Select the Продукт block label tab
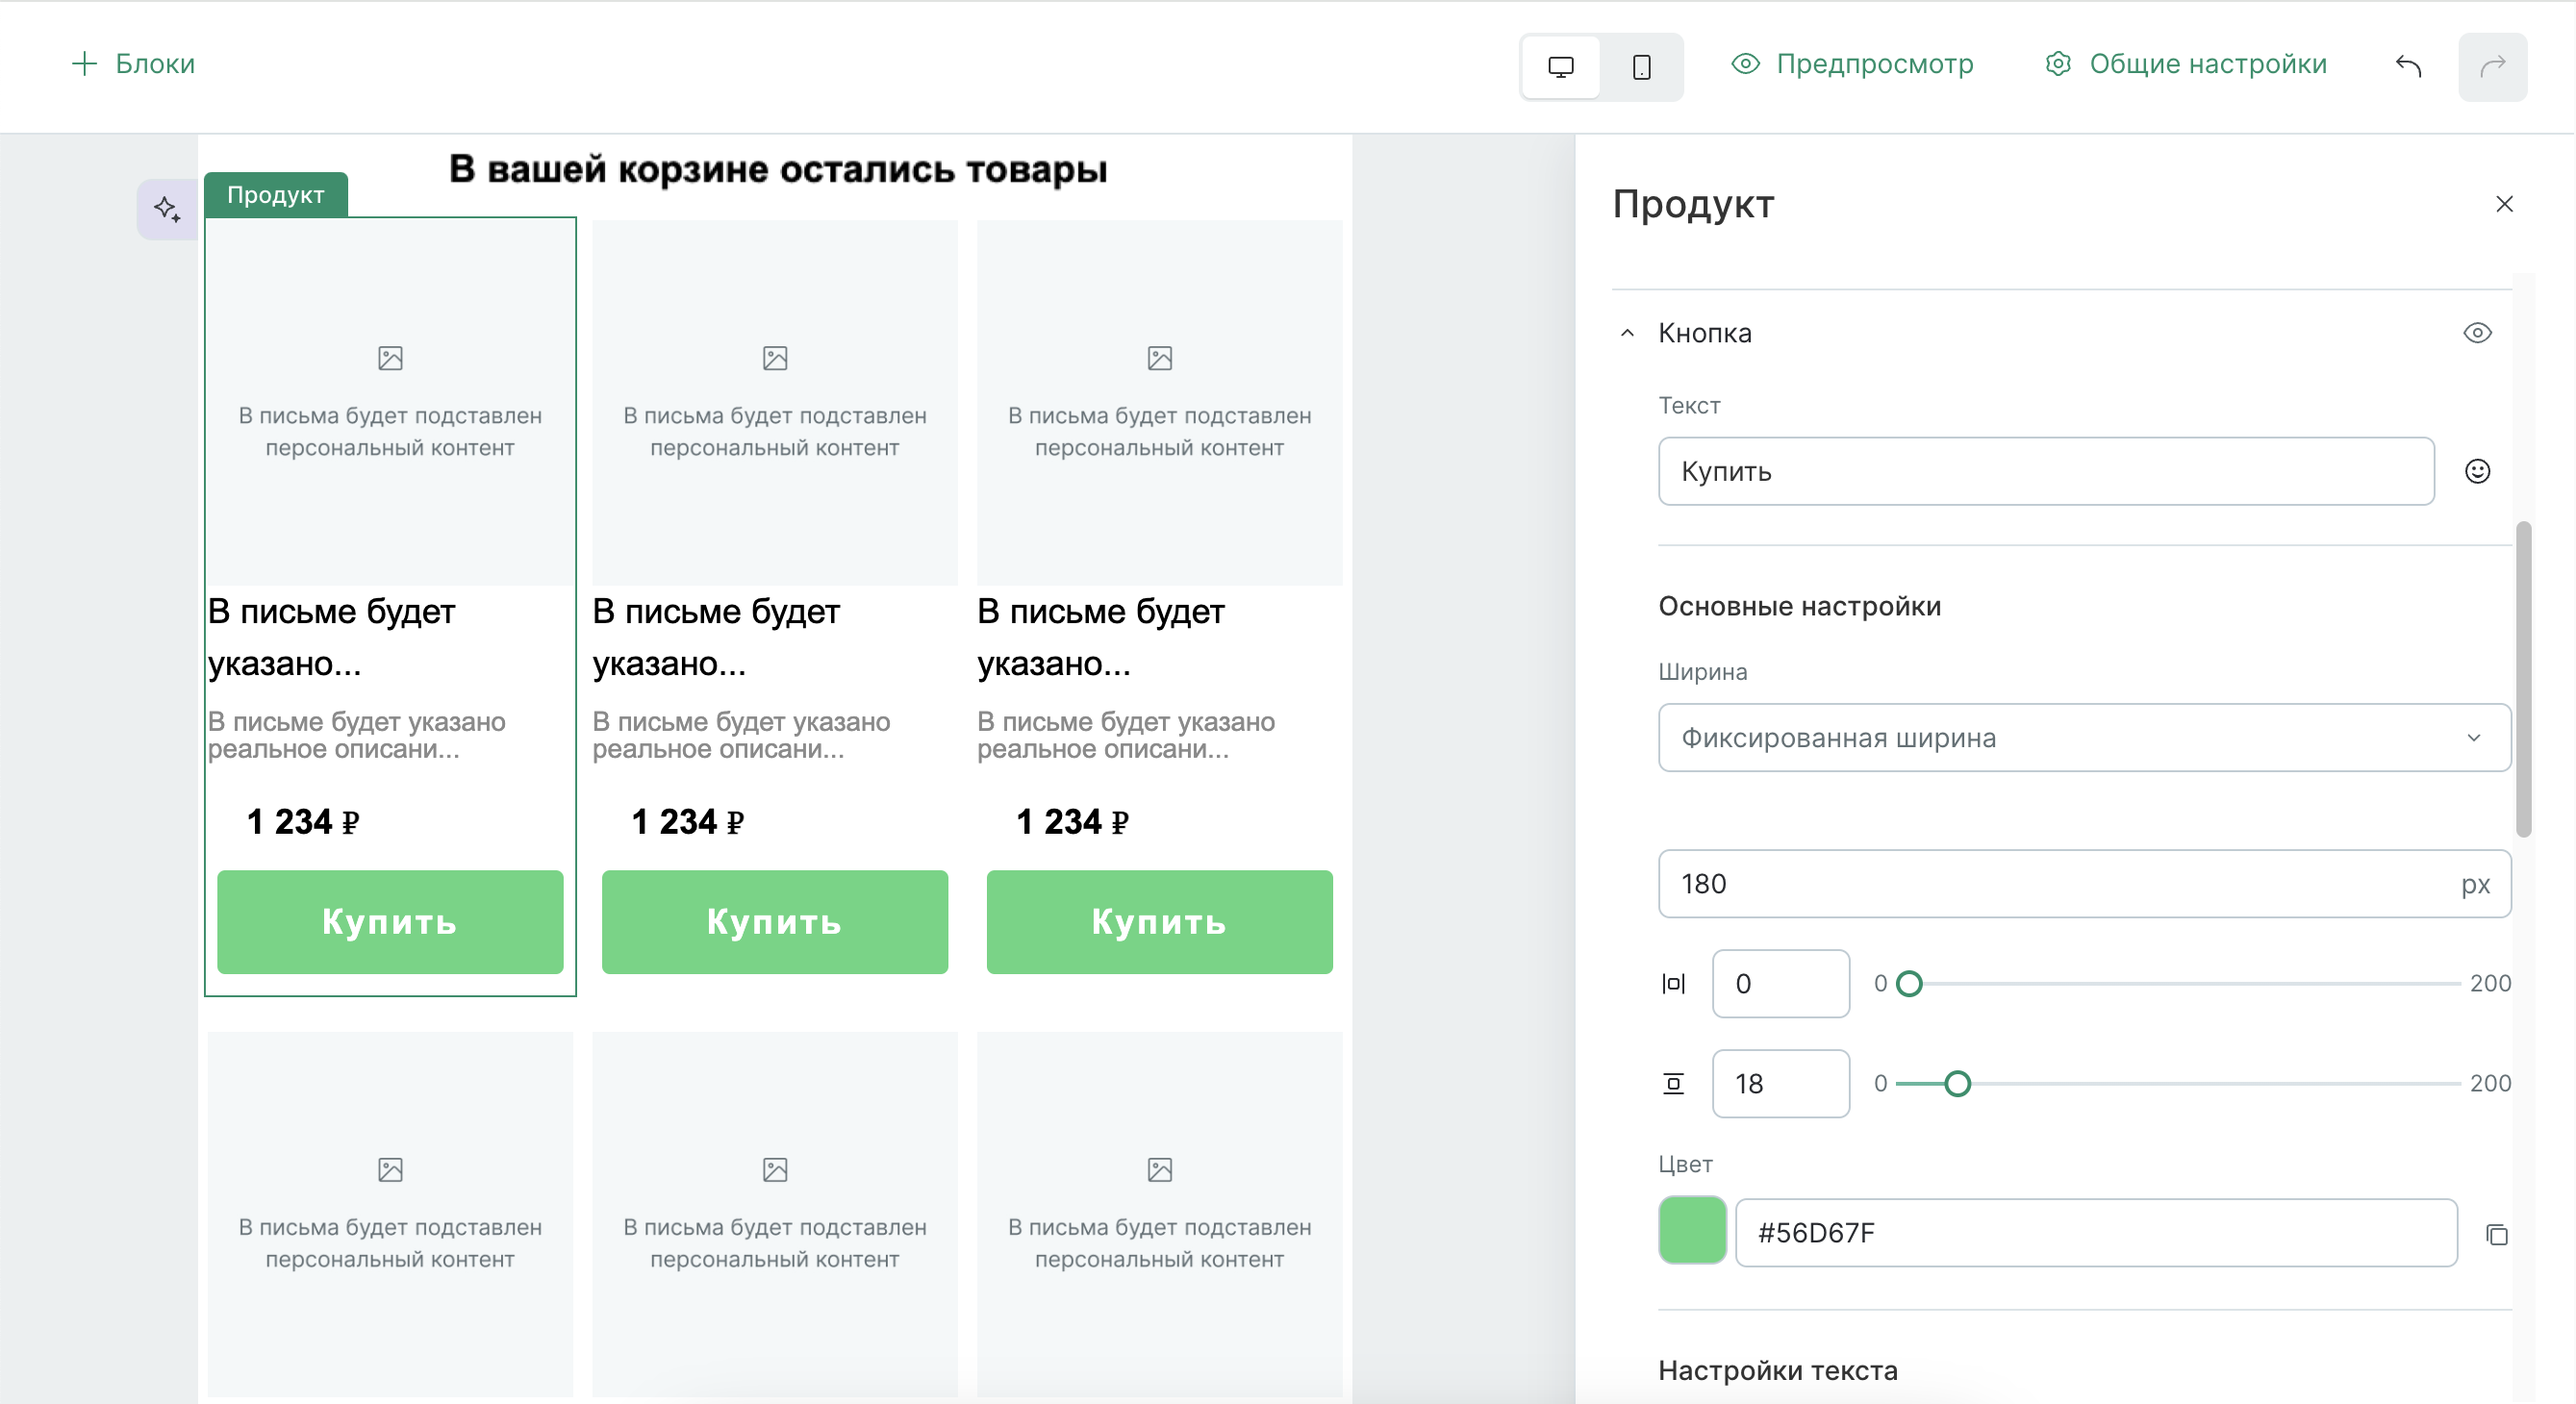Screen dimensions: 2576x1404 (x=276, y=194)
